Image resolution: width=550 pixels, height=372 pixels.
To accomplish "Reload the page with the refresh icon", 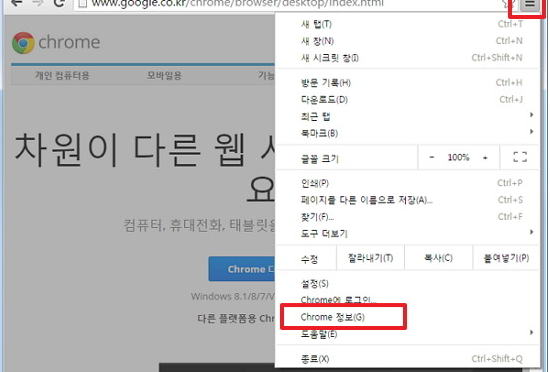I will pyautogui.click(x=59, y=3).
